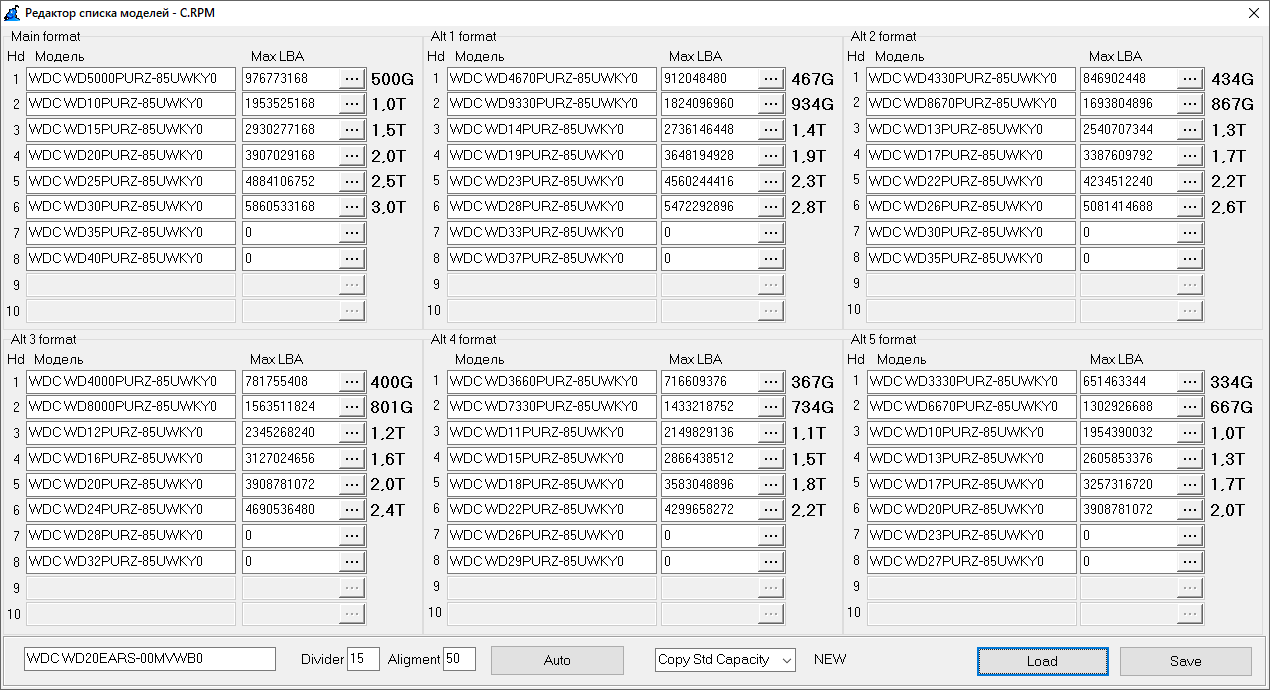Click the WDC WD20EARS-00MVWB0 model field
The width and height of the screenshot is (1270, 690).
pyautogui.click(x=150, y=659)
